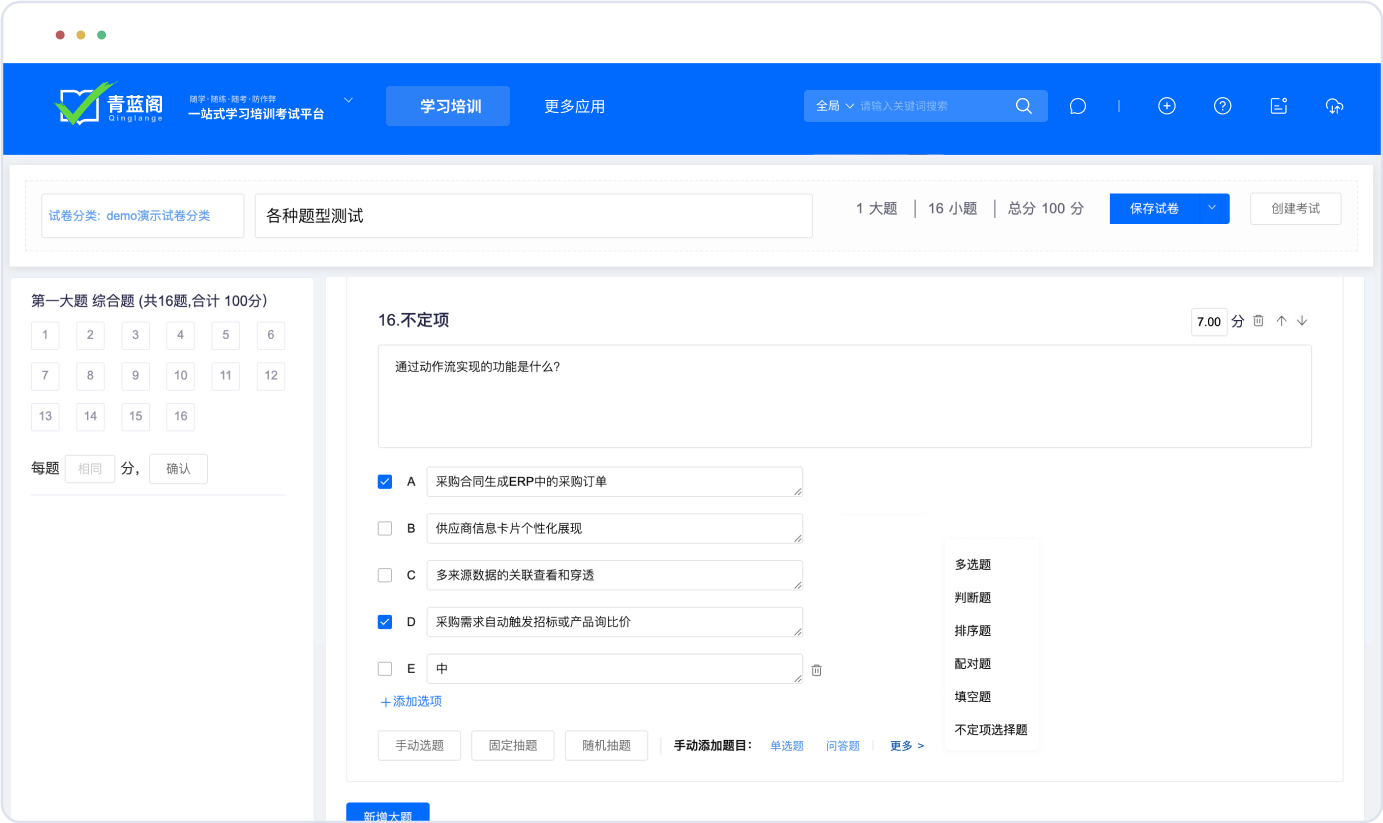Move question 16 up with arrow

click(1281, 321)
